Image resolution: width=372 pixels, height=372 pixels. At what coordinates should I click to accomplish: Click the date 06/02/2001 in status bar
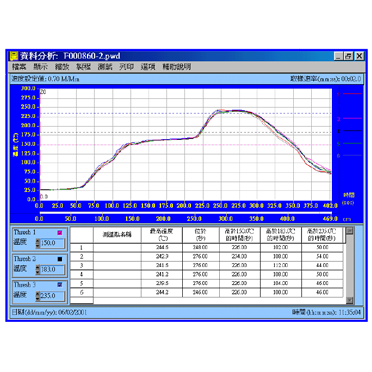tap(73, 313)
